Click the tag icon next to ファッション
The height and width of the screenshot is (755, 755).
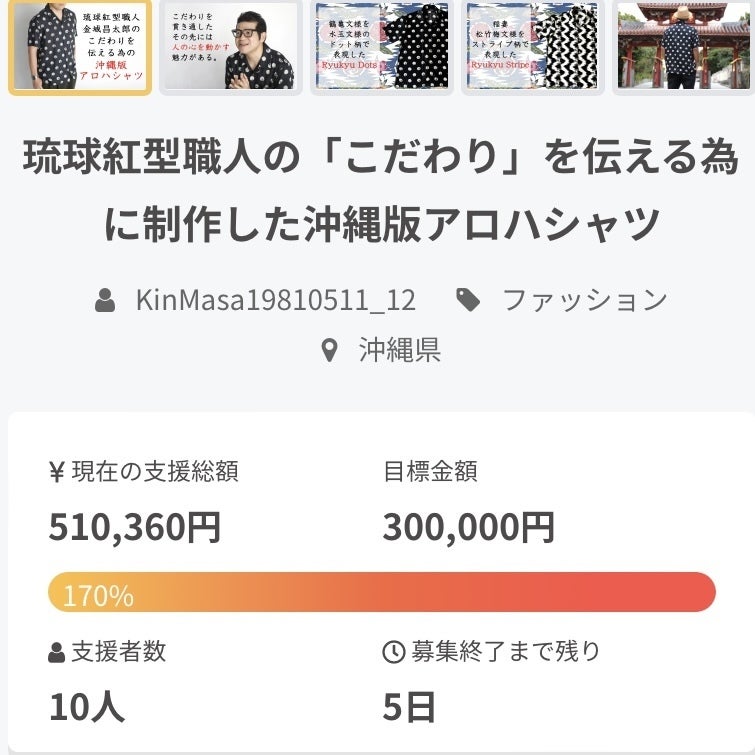[x=467, y=300]
